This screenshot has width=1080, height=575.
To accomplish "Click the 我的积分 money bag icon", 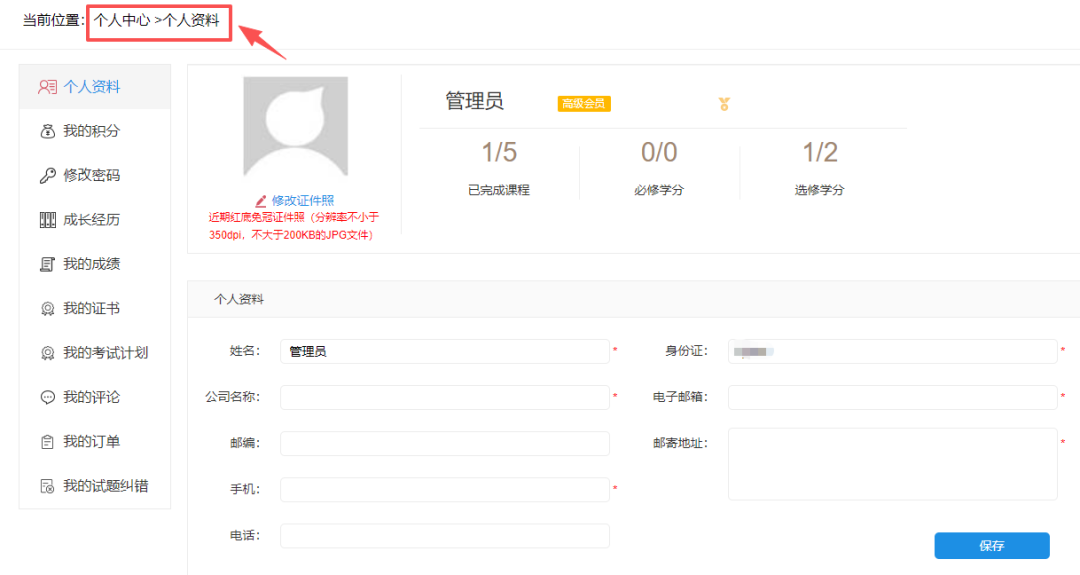I will tap(47, 131).
